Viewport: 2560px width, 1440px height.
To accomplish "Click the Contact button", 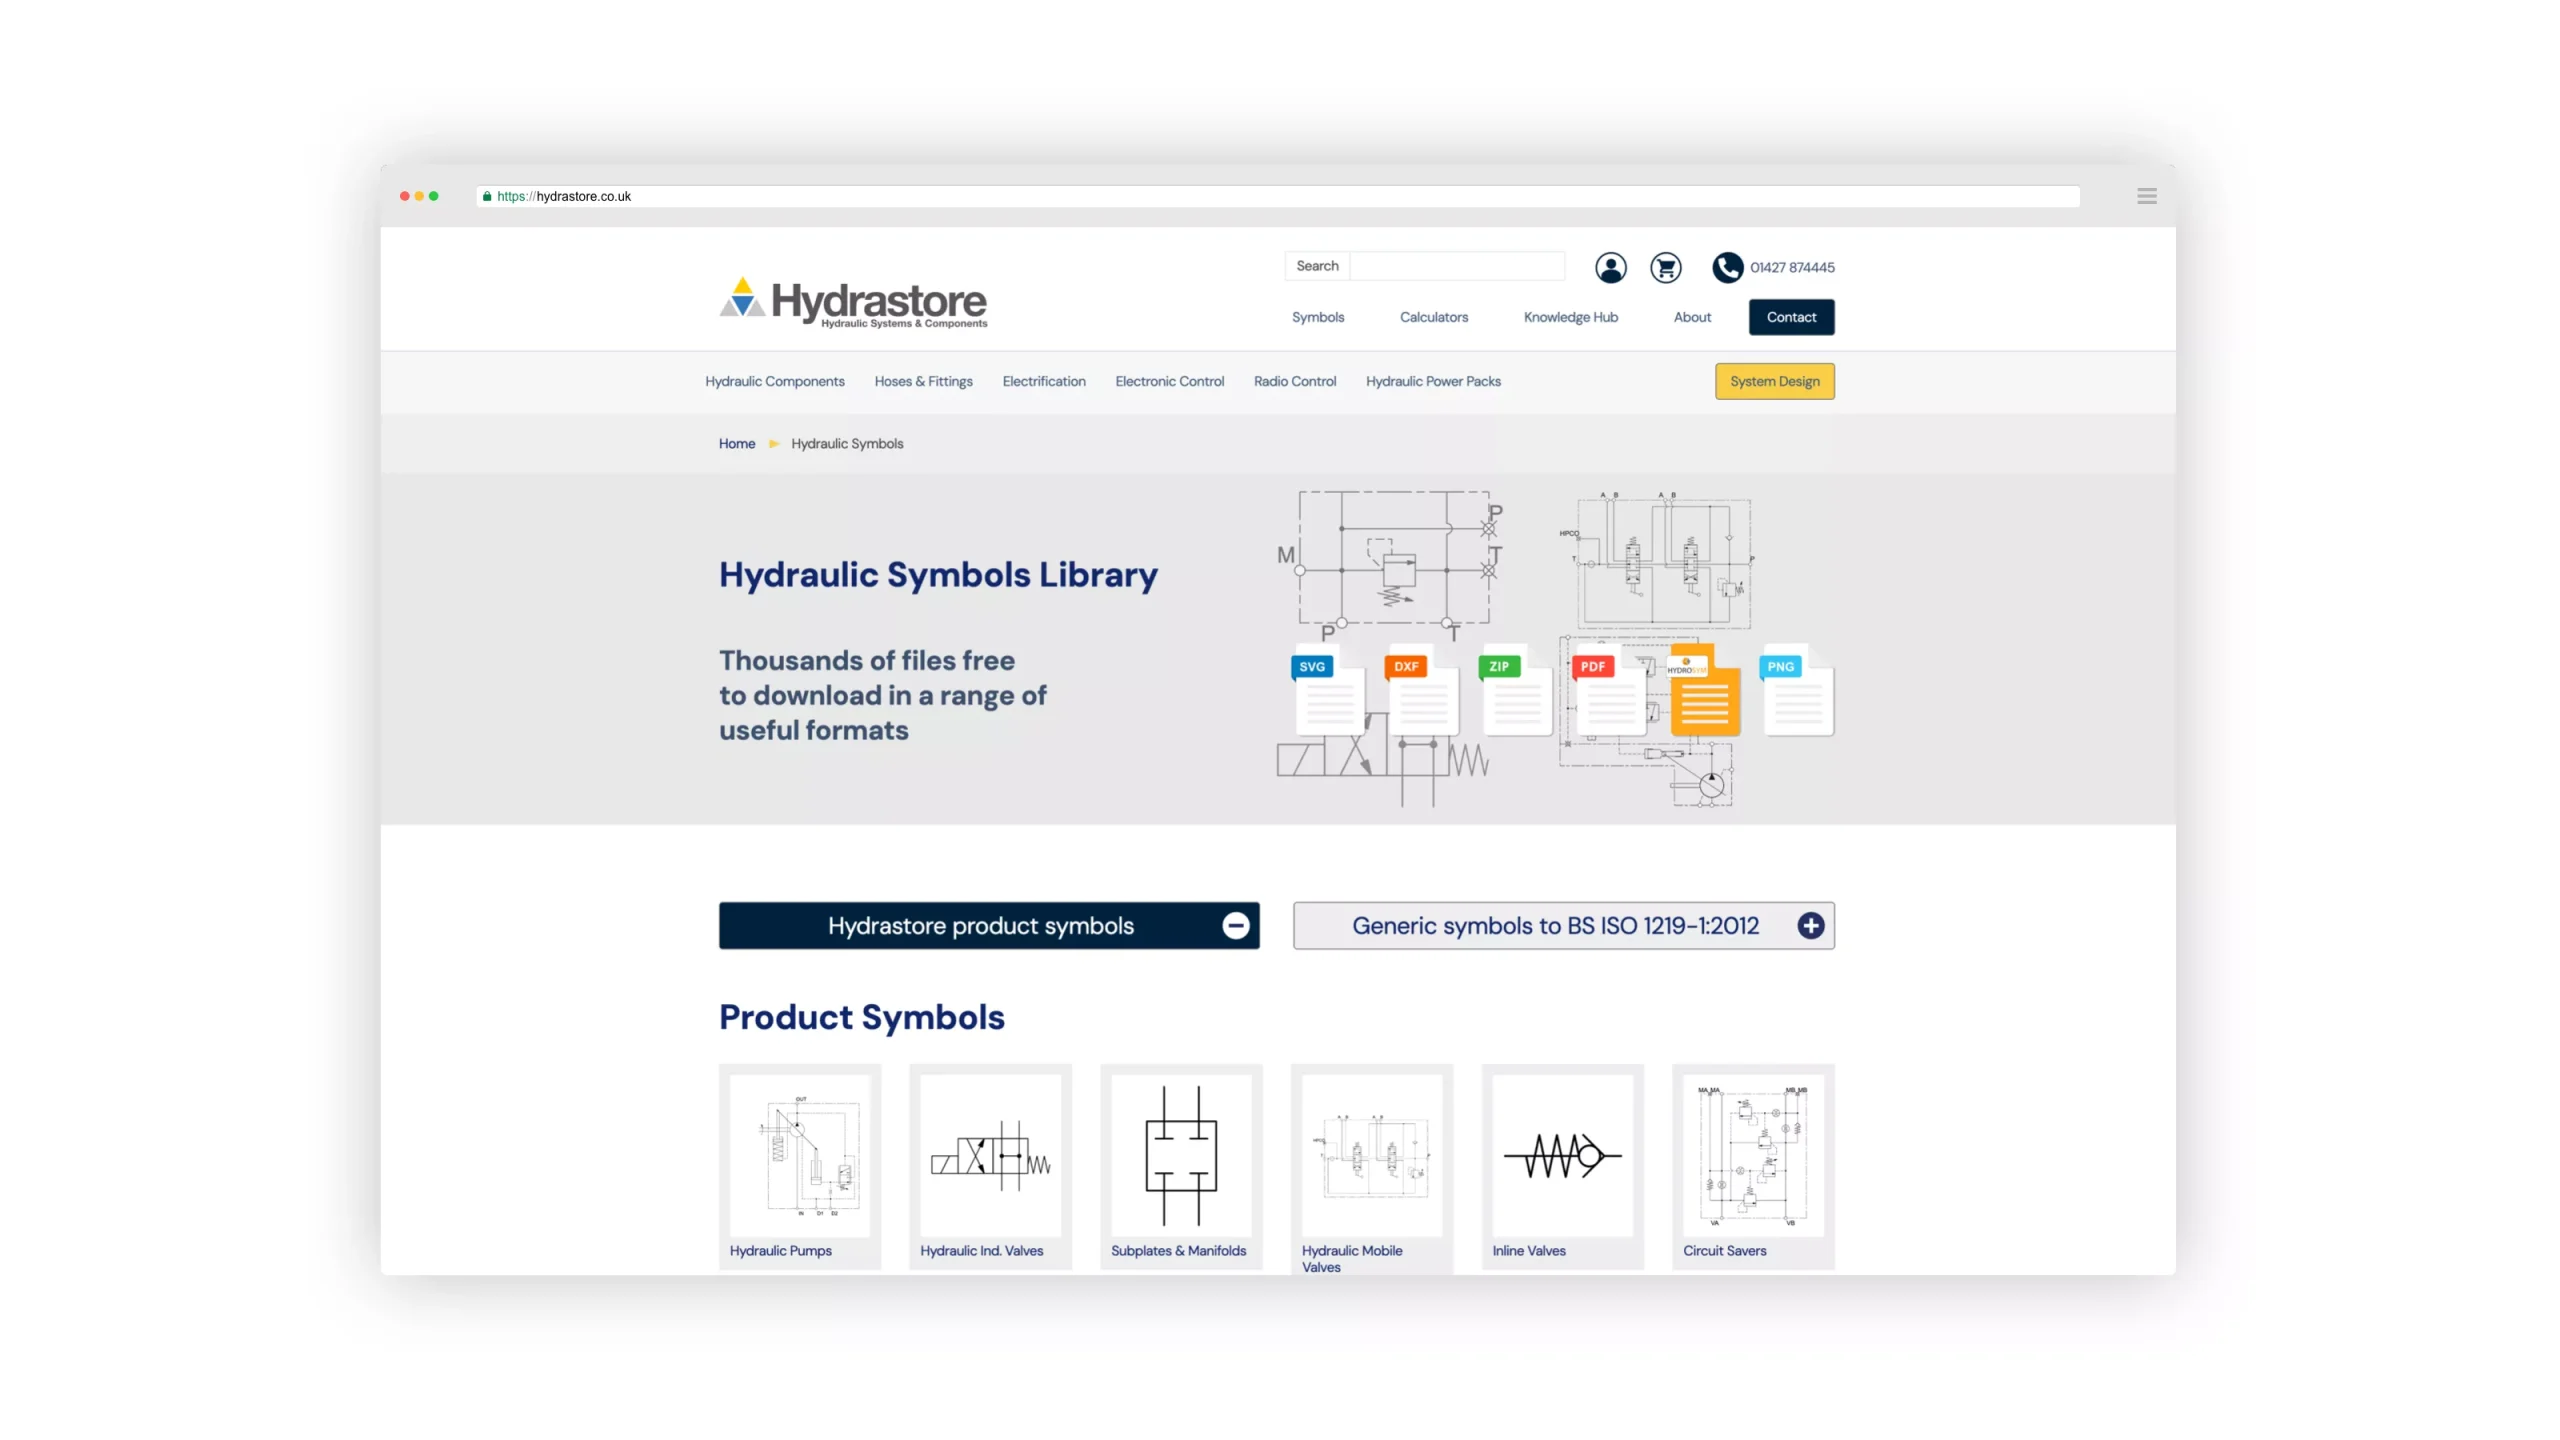I will tap(1791, 317).
